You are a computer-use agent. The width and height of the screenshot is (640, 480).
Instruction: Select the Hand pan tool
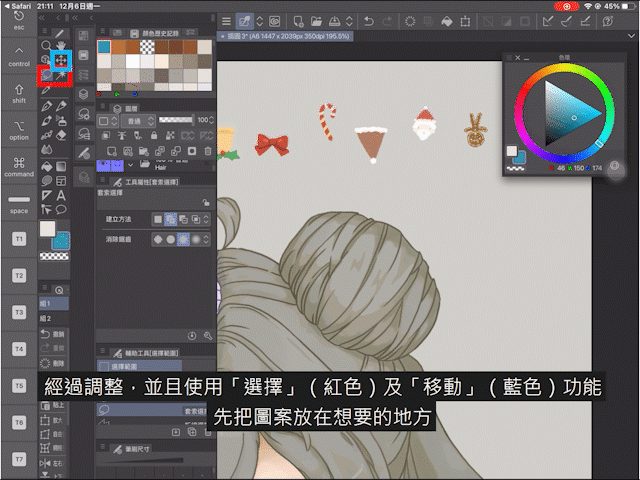click(61, 45)
